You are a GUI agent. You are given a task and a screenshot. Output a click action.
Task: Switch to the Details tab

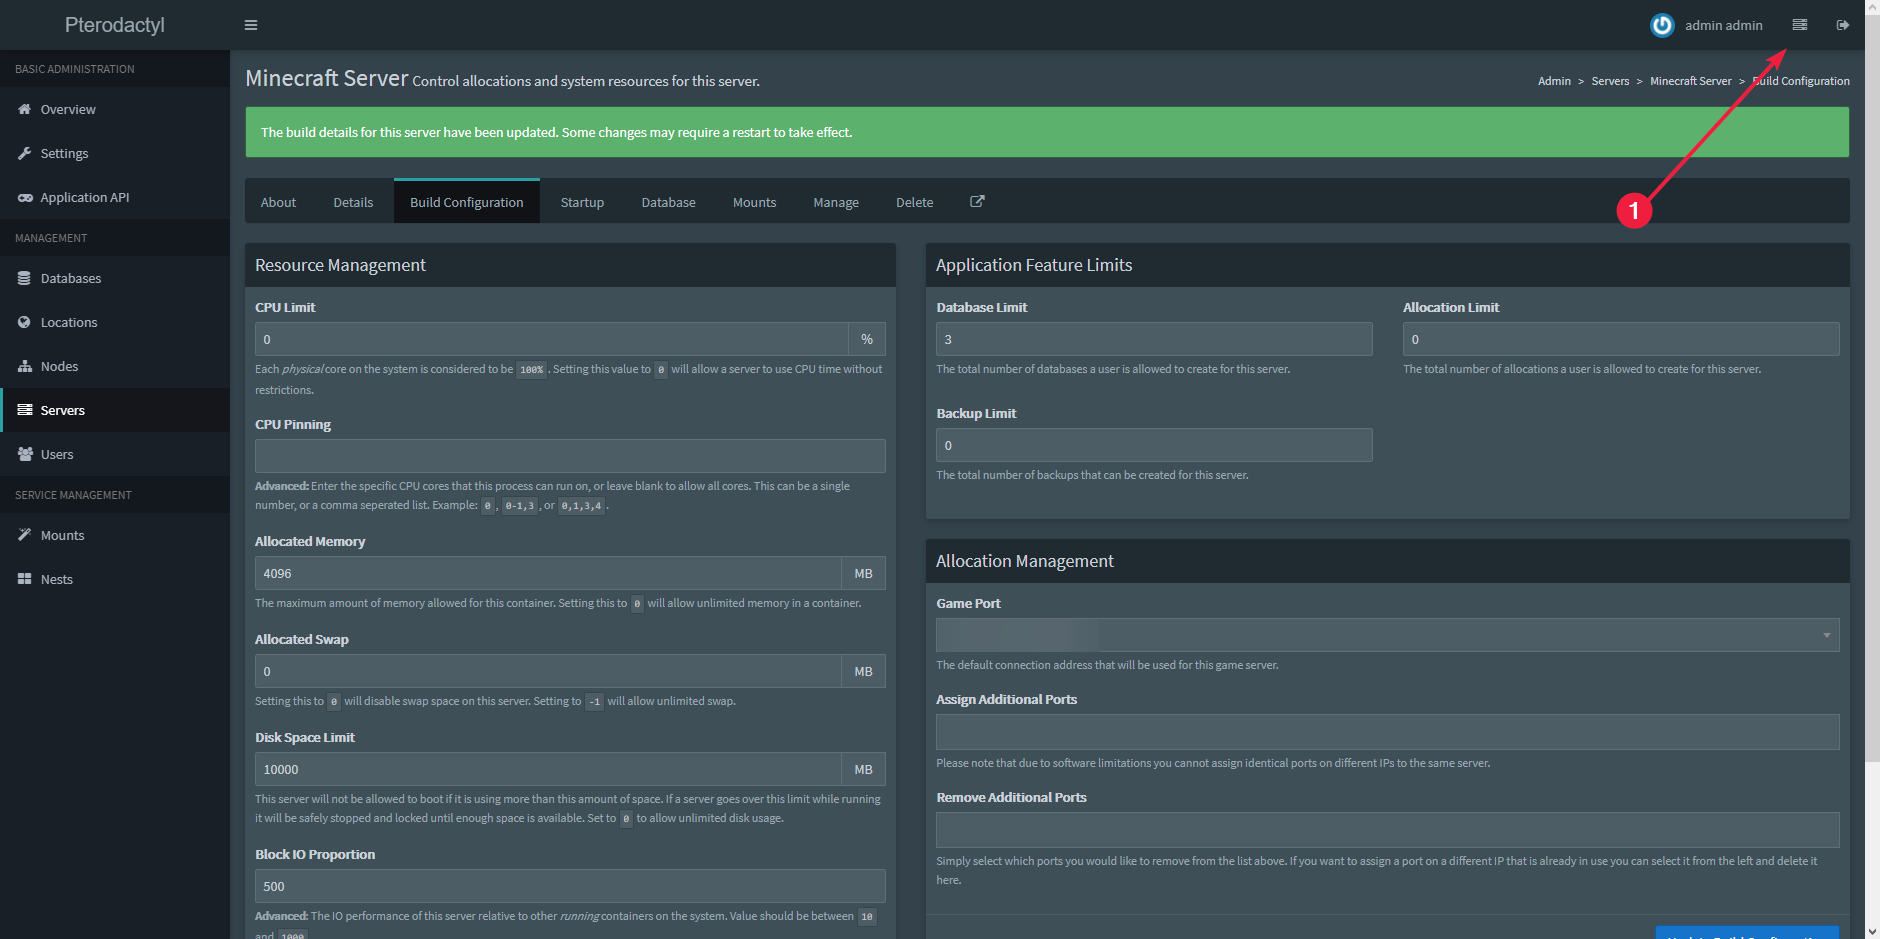click(353, 202)
